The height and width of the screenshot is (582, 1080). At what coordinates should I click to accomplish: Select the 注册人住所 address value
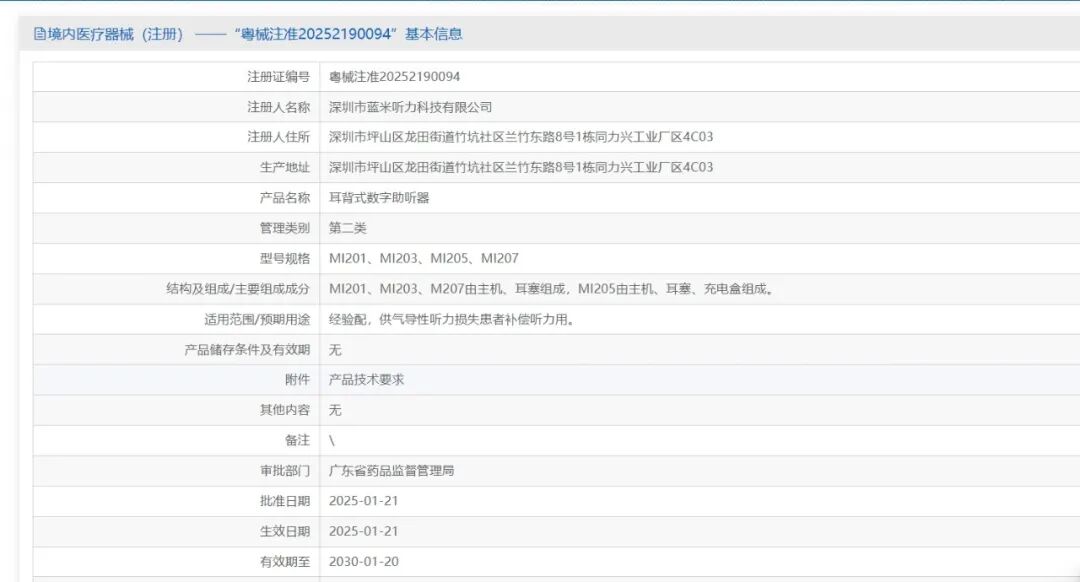520,136
